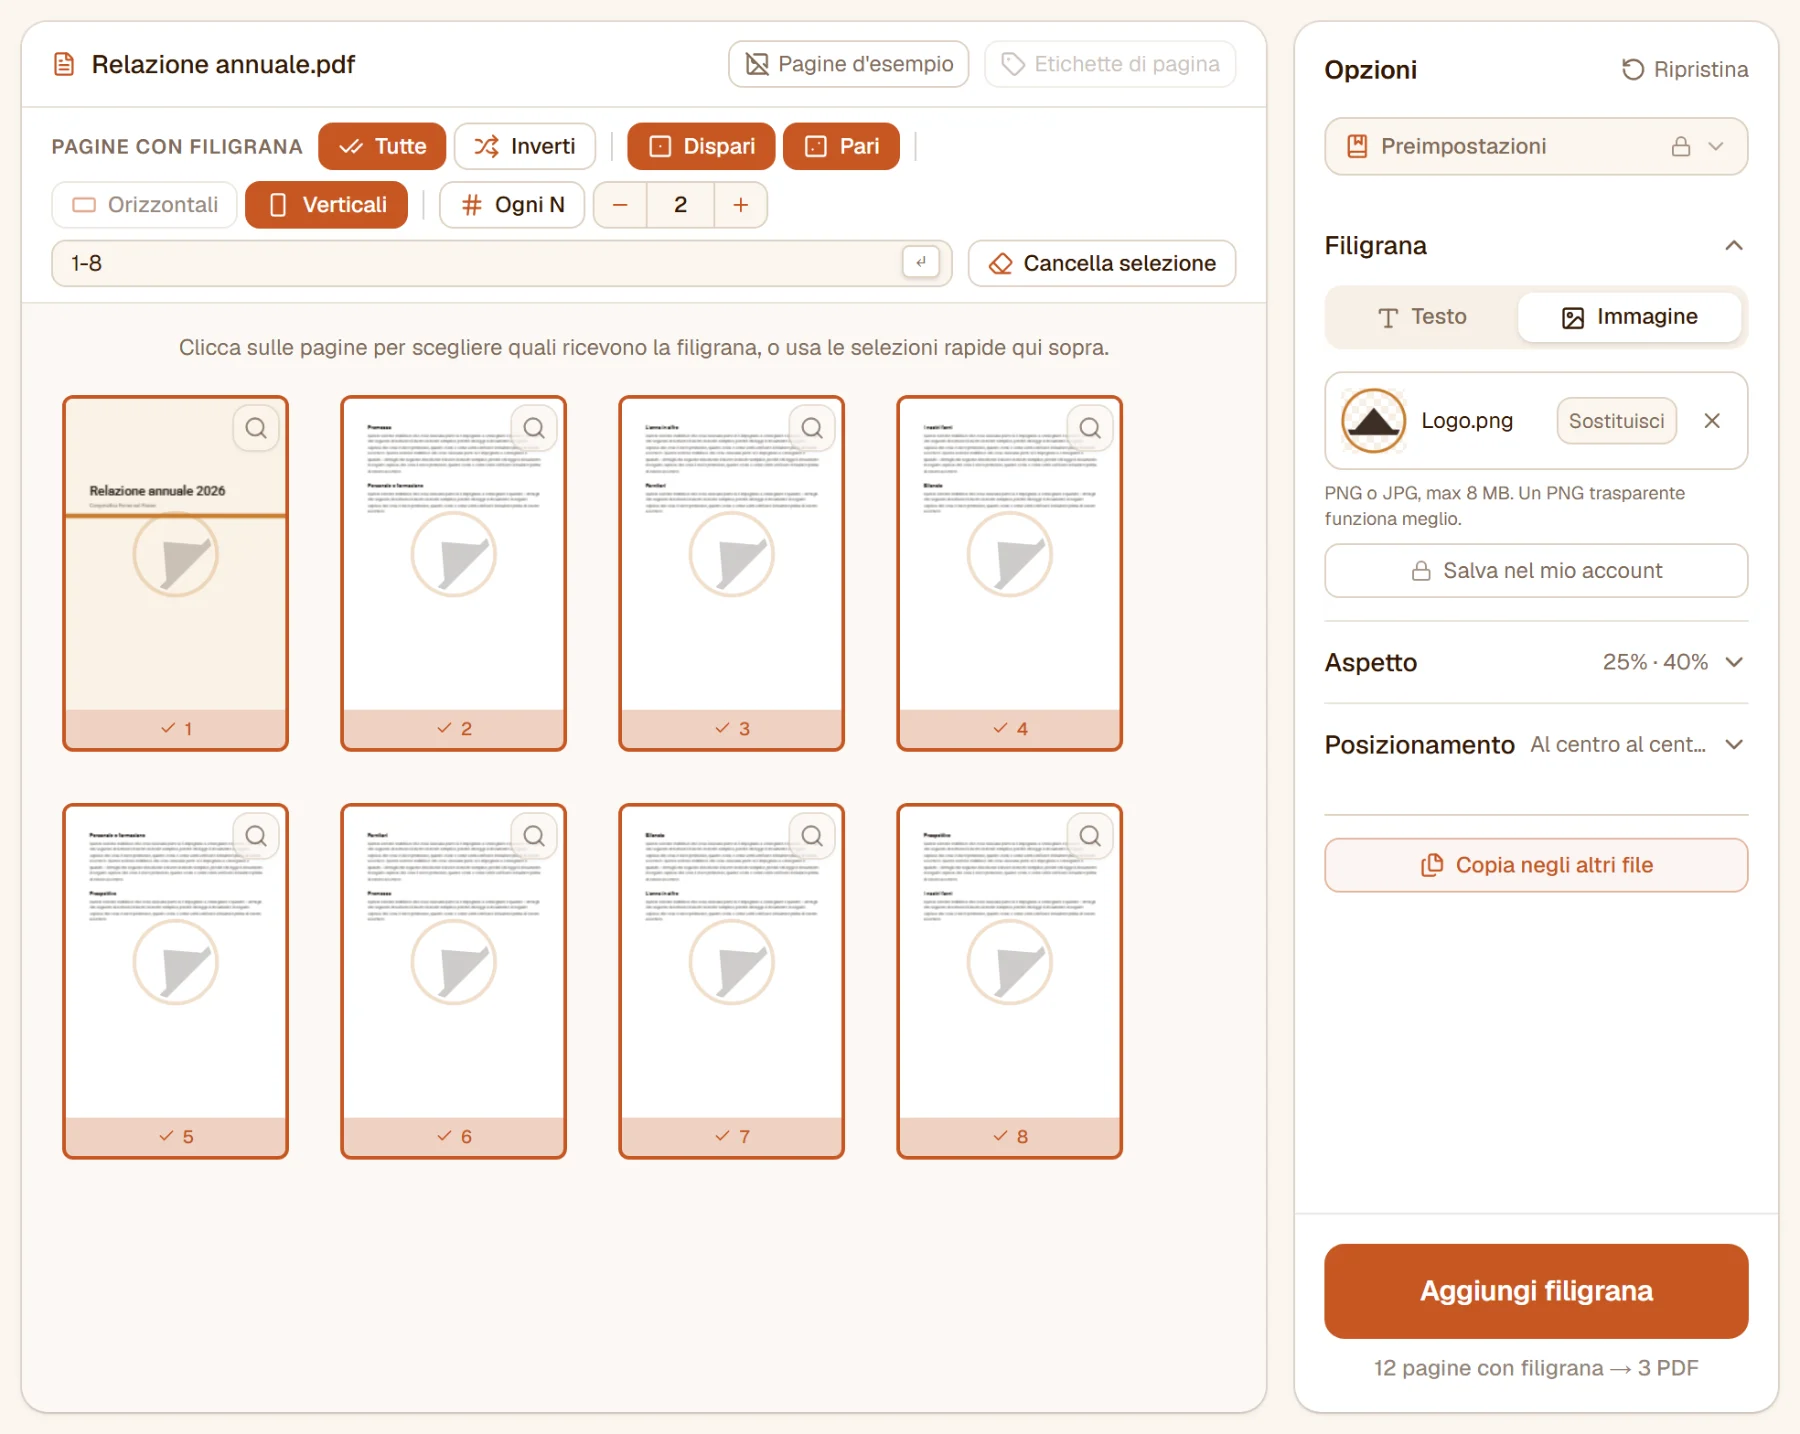Zoom page 5 using its magnifier icon
The width and height of the screenshot is (1800, 1434).
256,836
